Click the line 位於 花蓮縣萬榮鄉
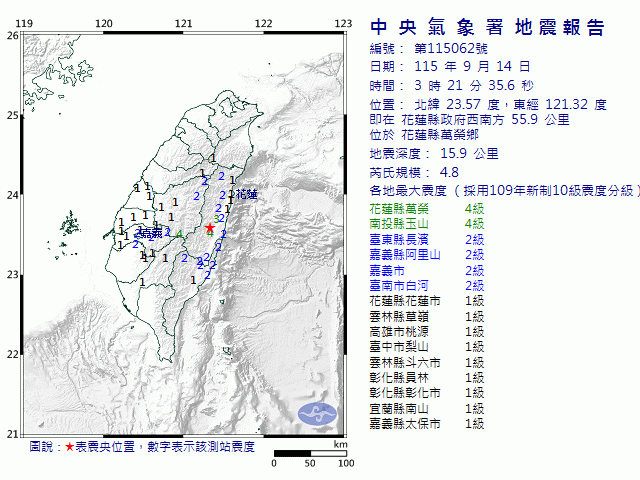 424,135
